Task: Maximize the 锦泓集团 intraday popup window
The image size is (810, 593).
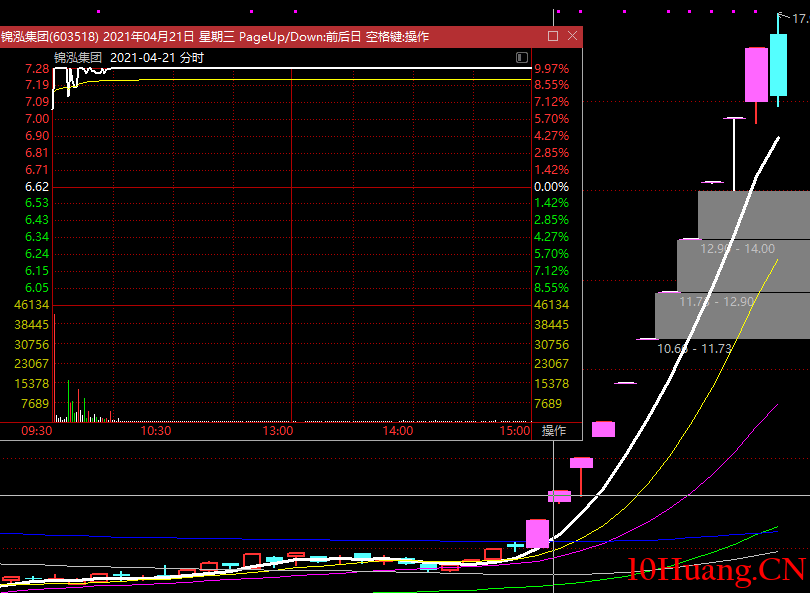Action: tap(553, 36)
